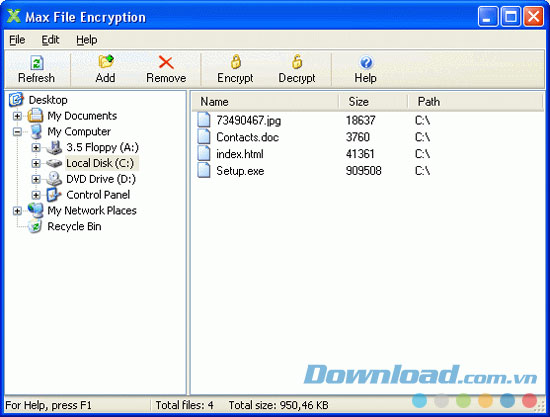Viewport: 550px width, 417px height.
Task: Click the Refresh toolbar icon
Action: 36,63
